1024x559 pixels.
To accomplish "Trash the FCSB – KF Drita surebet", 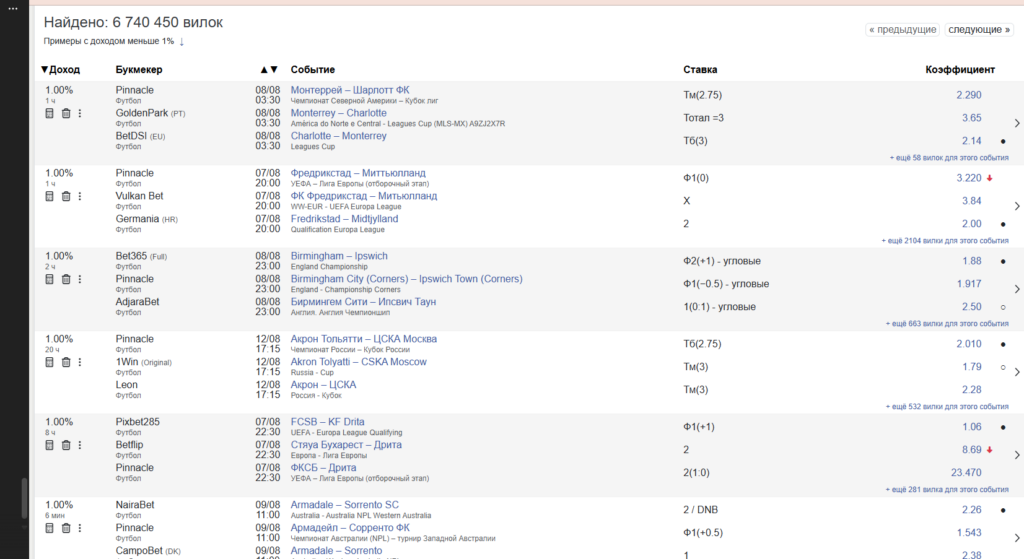I will coord(66,445).
